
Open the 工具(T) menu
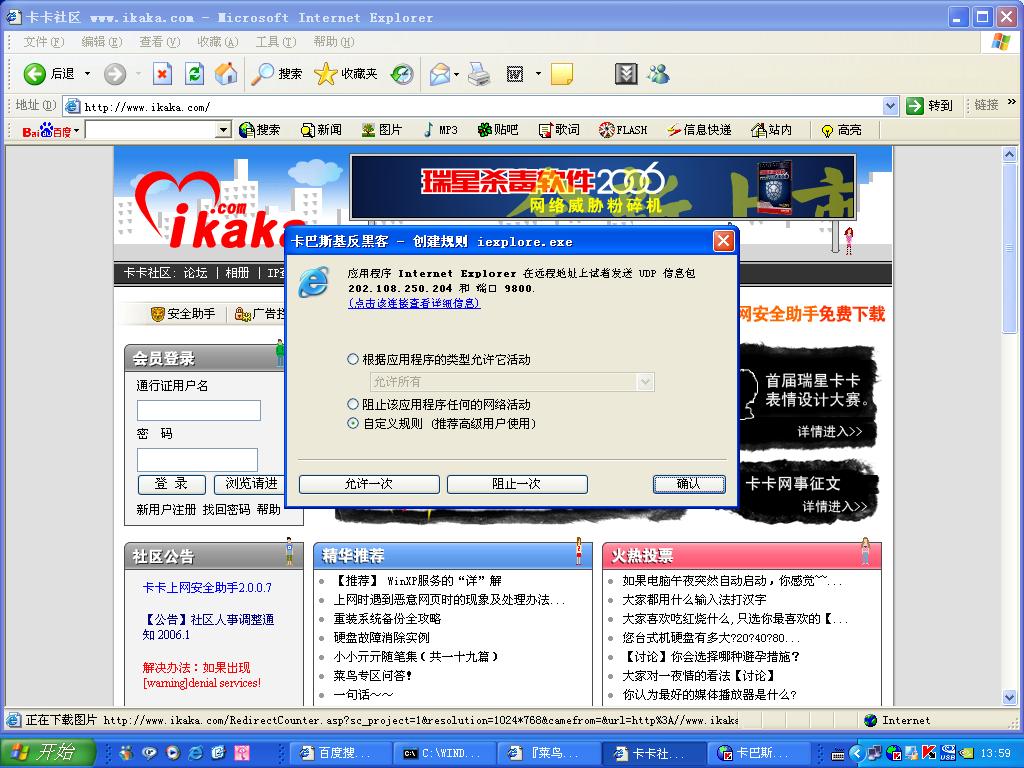point(276,42)
